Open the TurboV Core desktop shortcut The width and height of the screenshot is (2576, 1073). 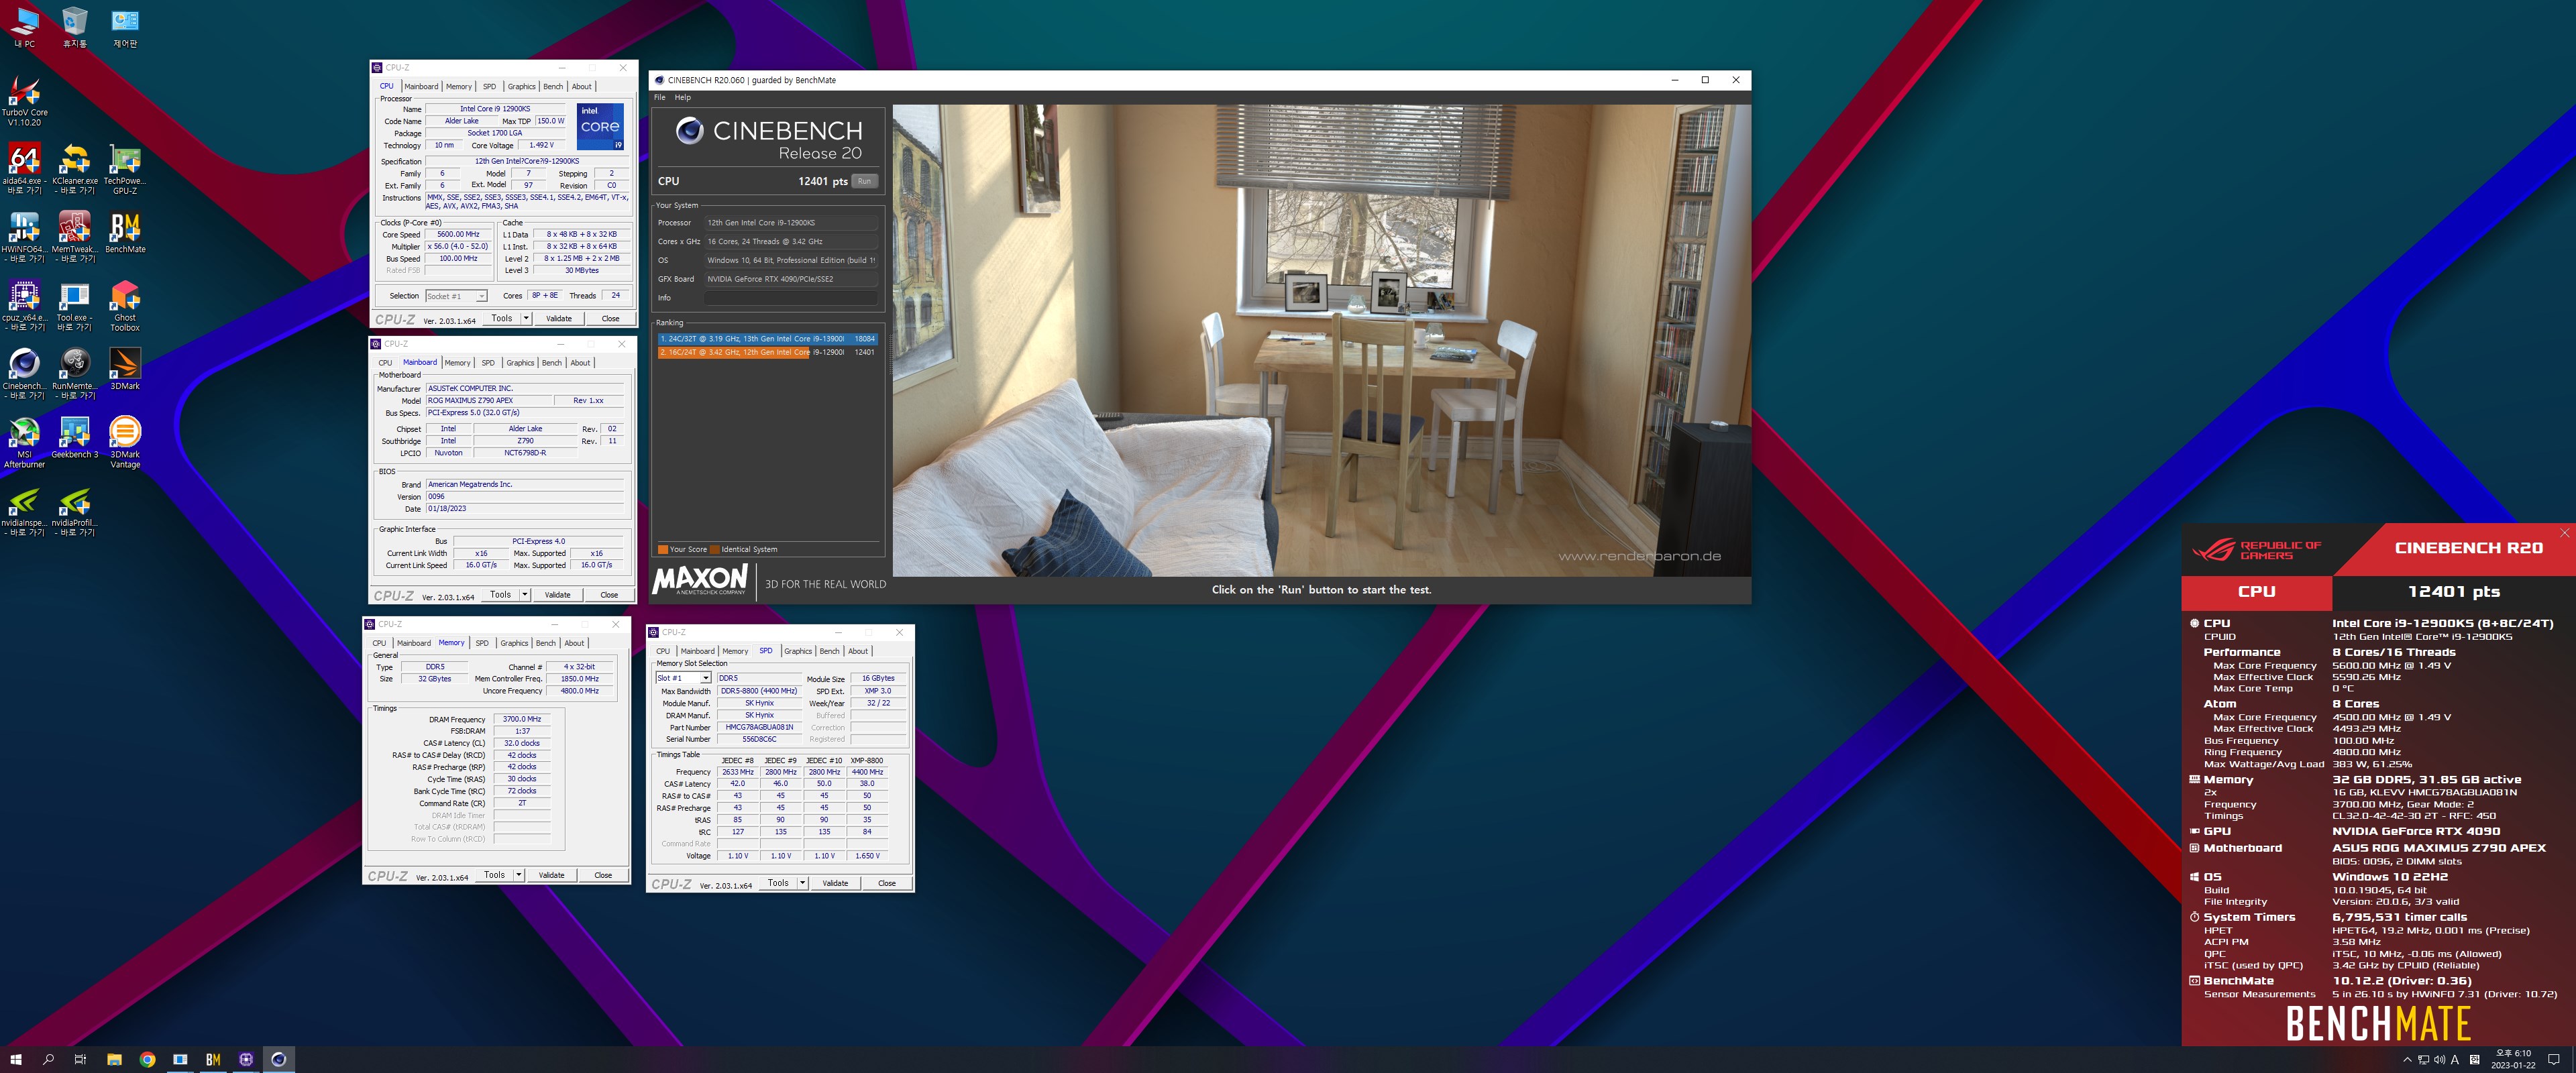24,100
